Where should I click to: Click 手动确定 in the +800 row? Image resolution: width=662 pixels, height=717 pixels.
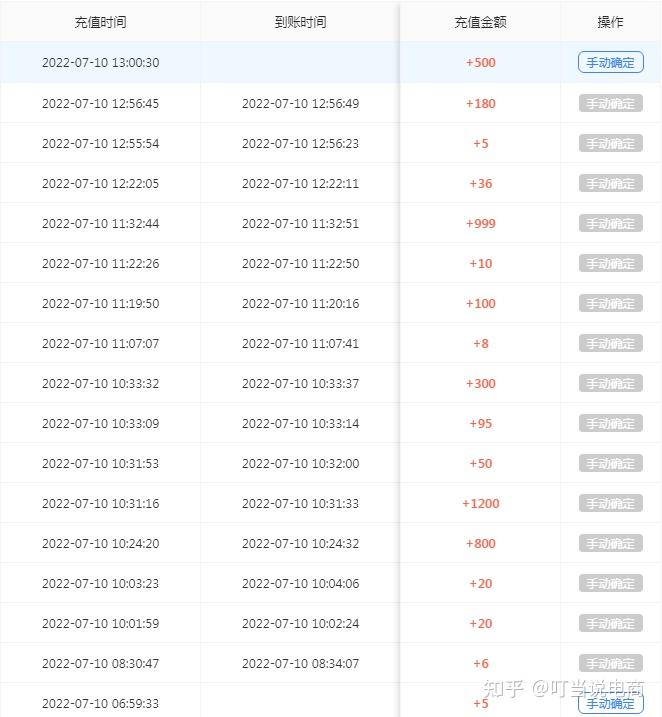coord(610,543)
